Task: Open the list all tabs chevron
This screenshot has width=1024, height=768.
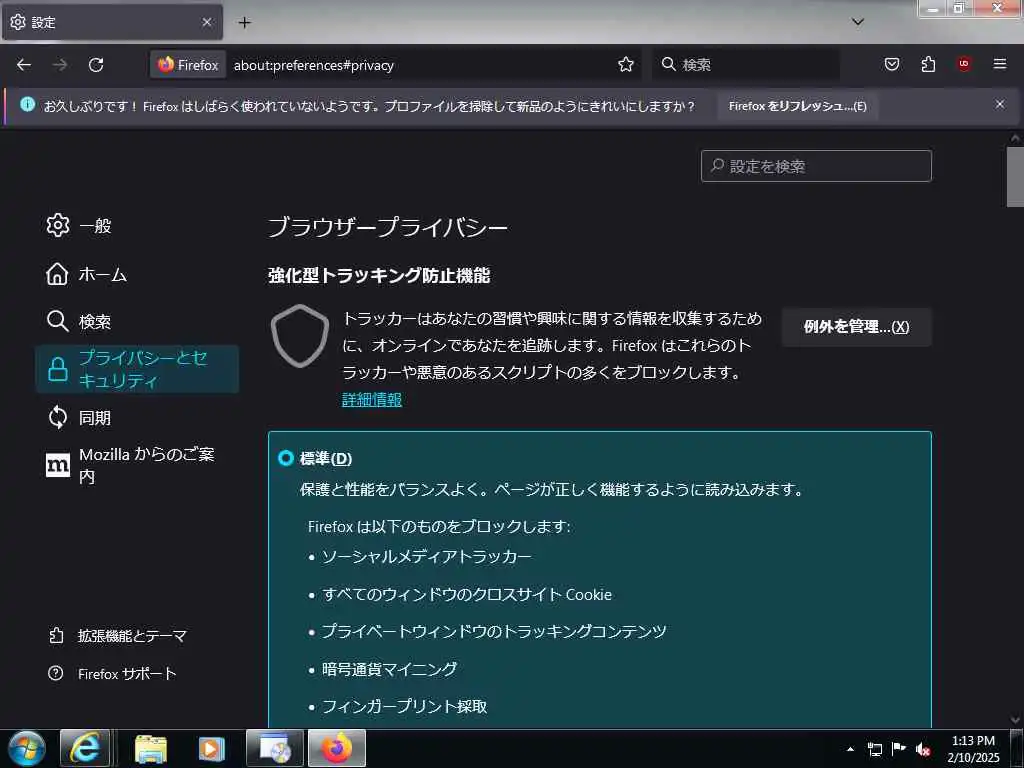Action: (858, 22)
